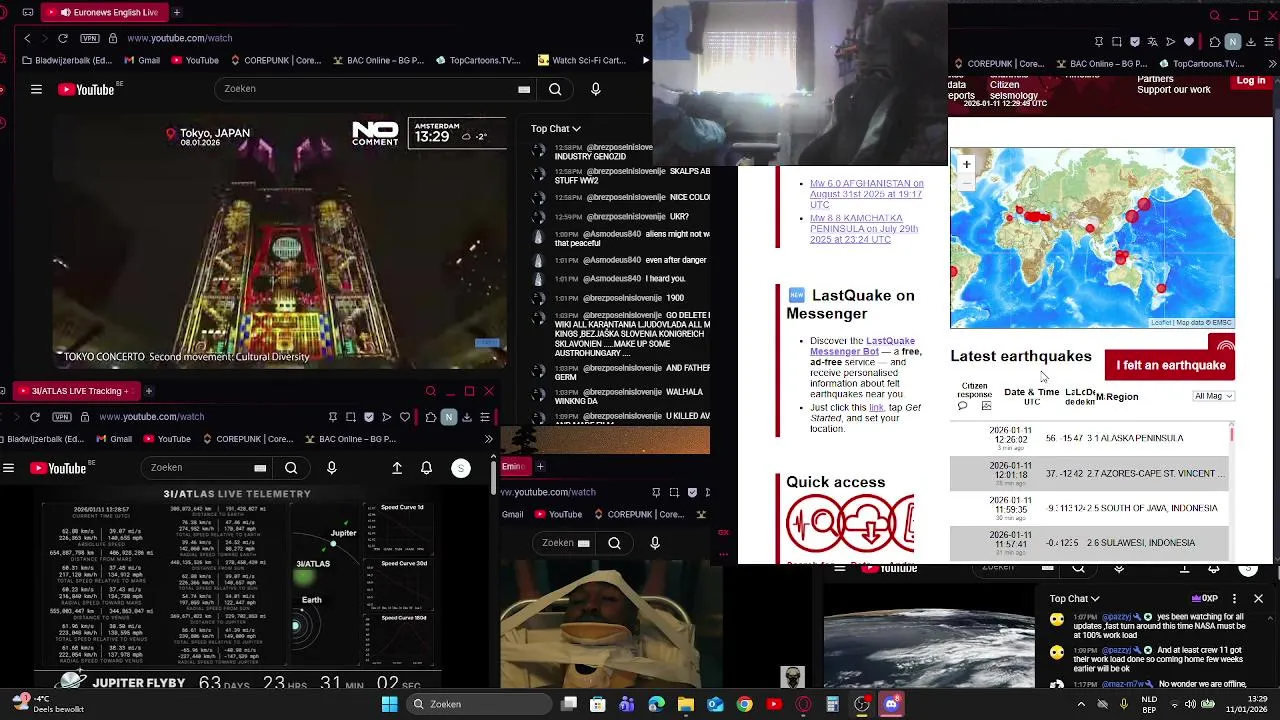1280x720 pixels.
Task: Expand Top Chat dropdown beside Euronews video
Action: coord(555,128)
